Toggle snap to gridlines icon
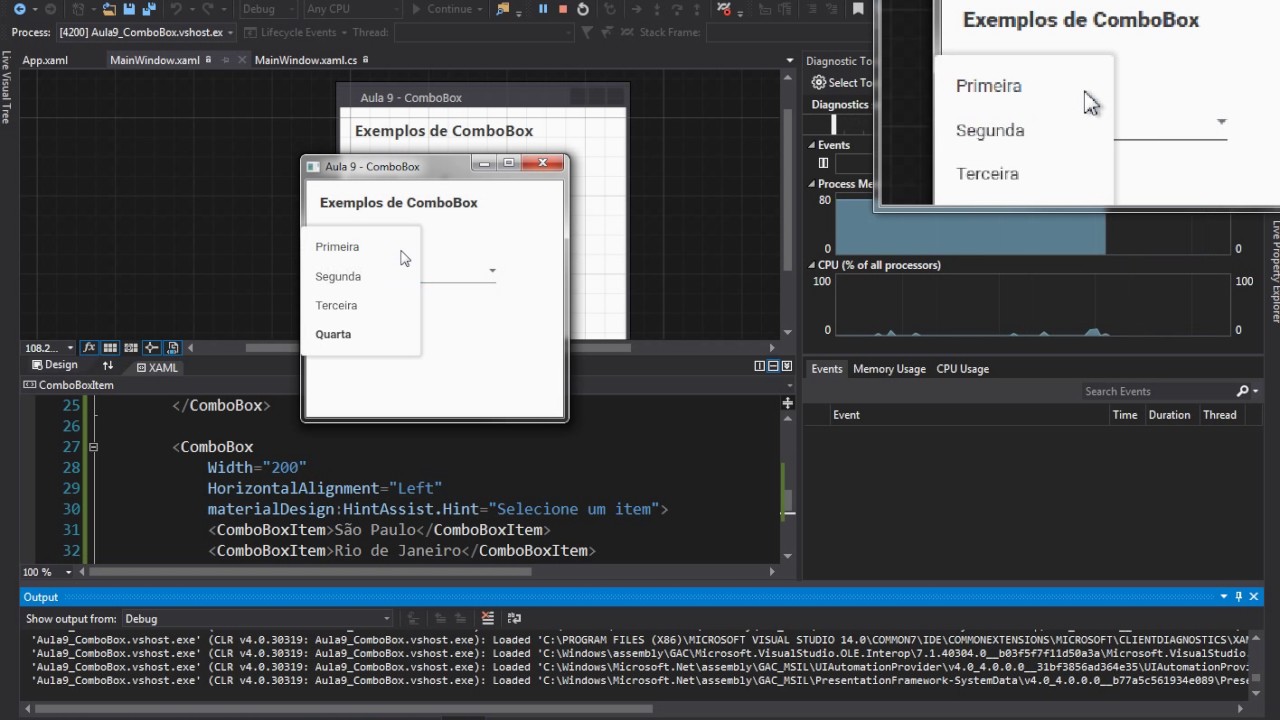1280x720 pixels. click(x=131, y=348)
